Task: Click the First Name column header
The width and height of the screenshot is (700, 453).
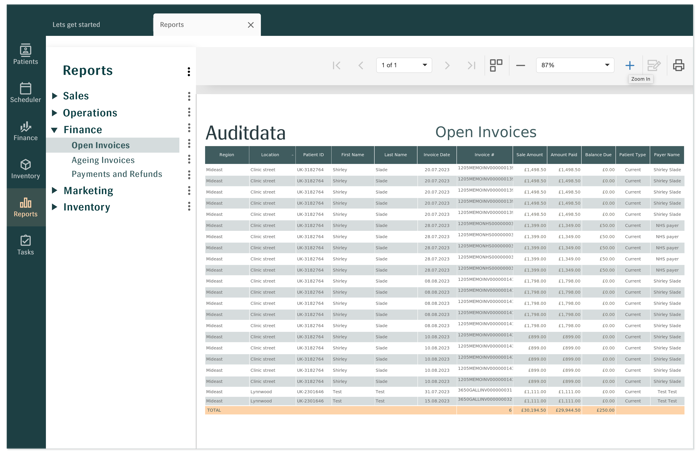Action: tap(353, 155)
